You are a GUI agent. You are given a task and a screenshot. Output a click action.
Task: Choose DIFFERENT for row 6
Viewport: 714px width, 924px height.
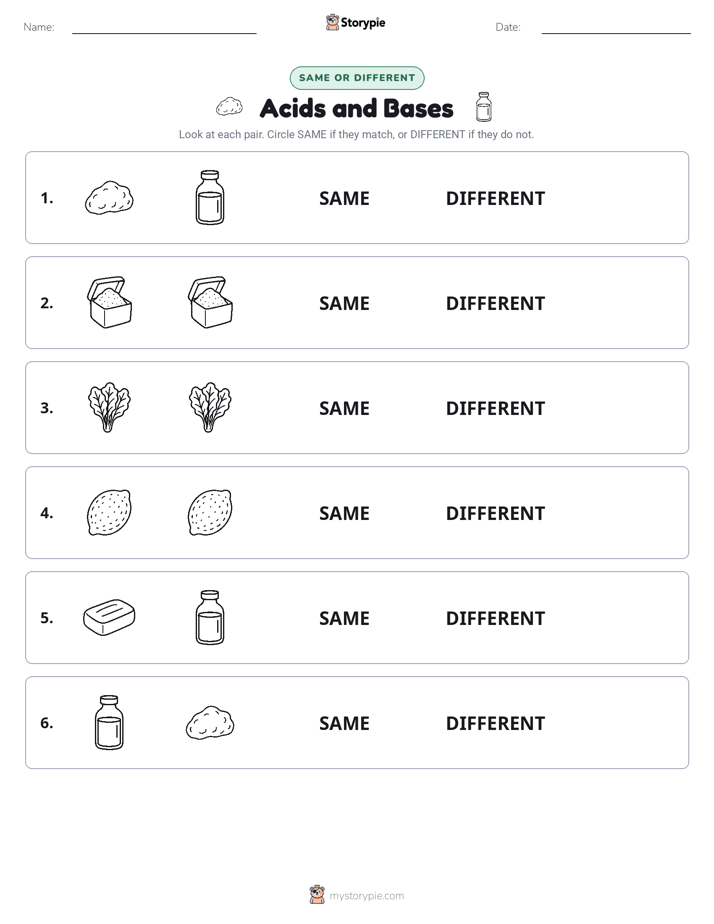495,722
